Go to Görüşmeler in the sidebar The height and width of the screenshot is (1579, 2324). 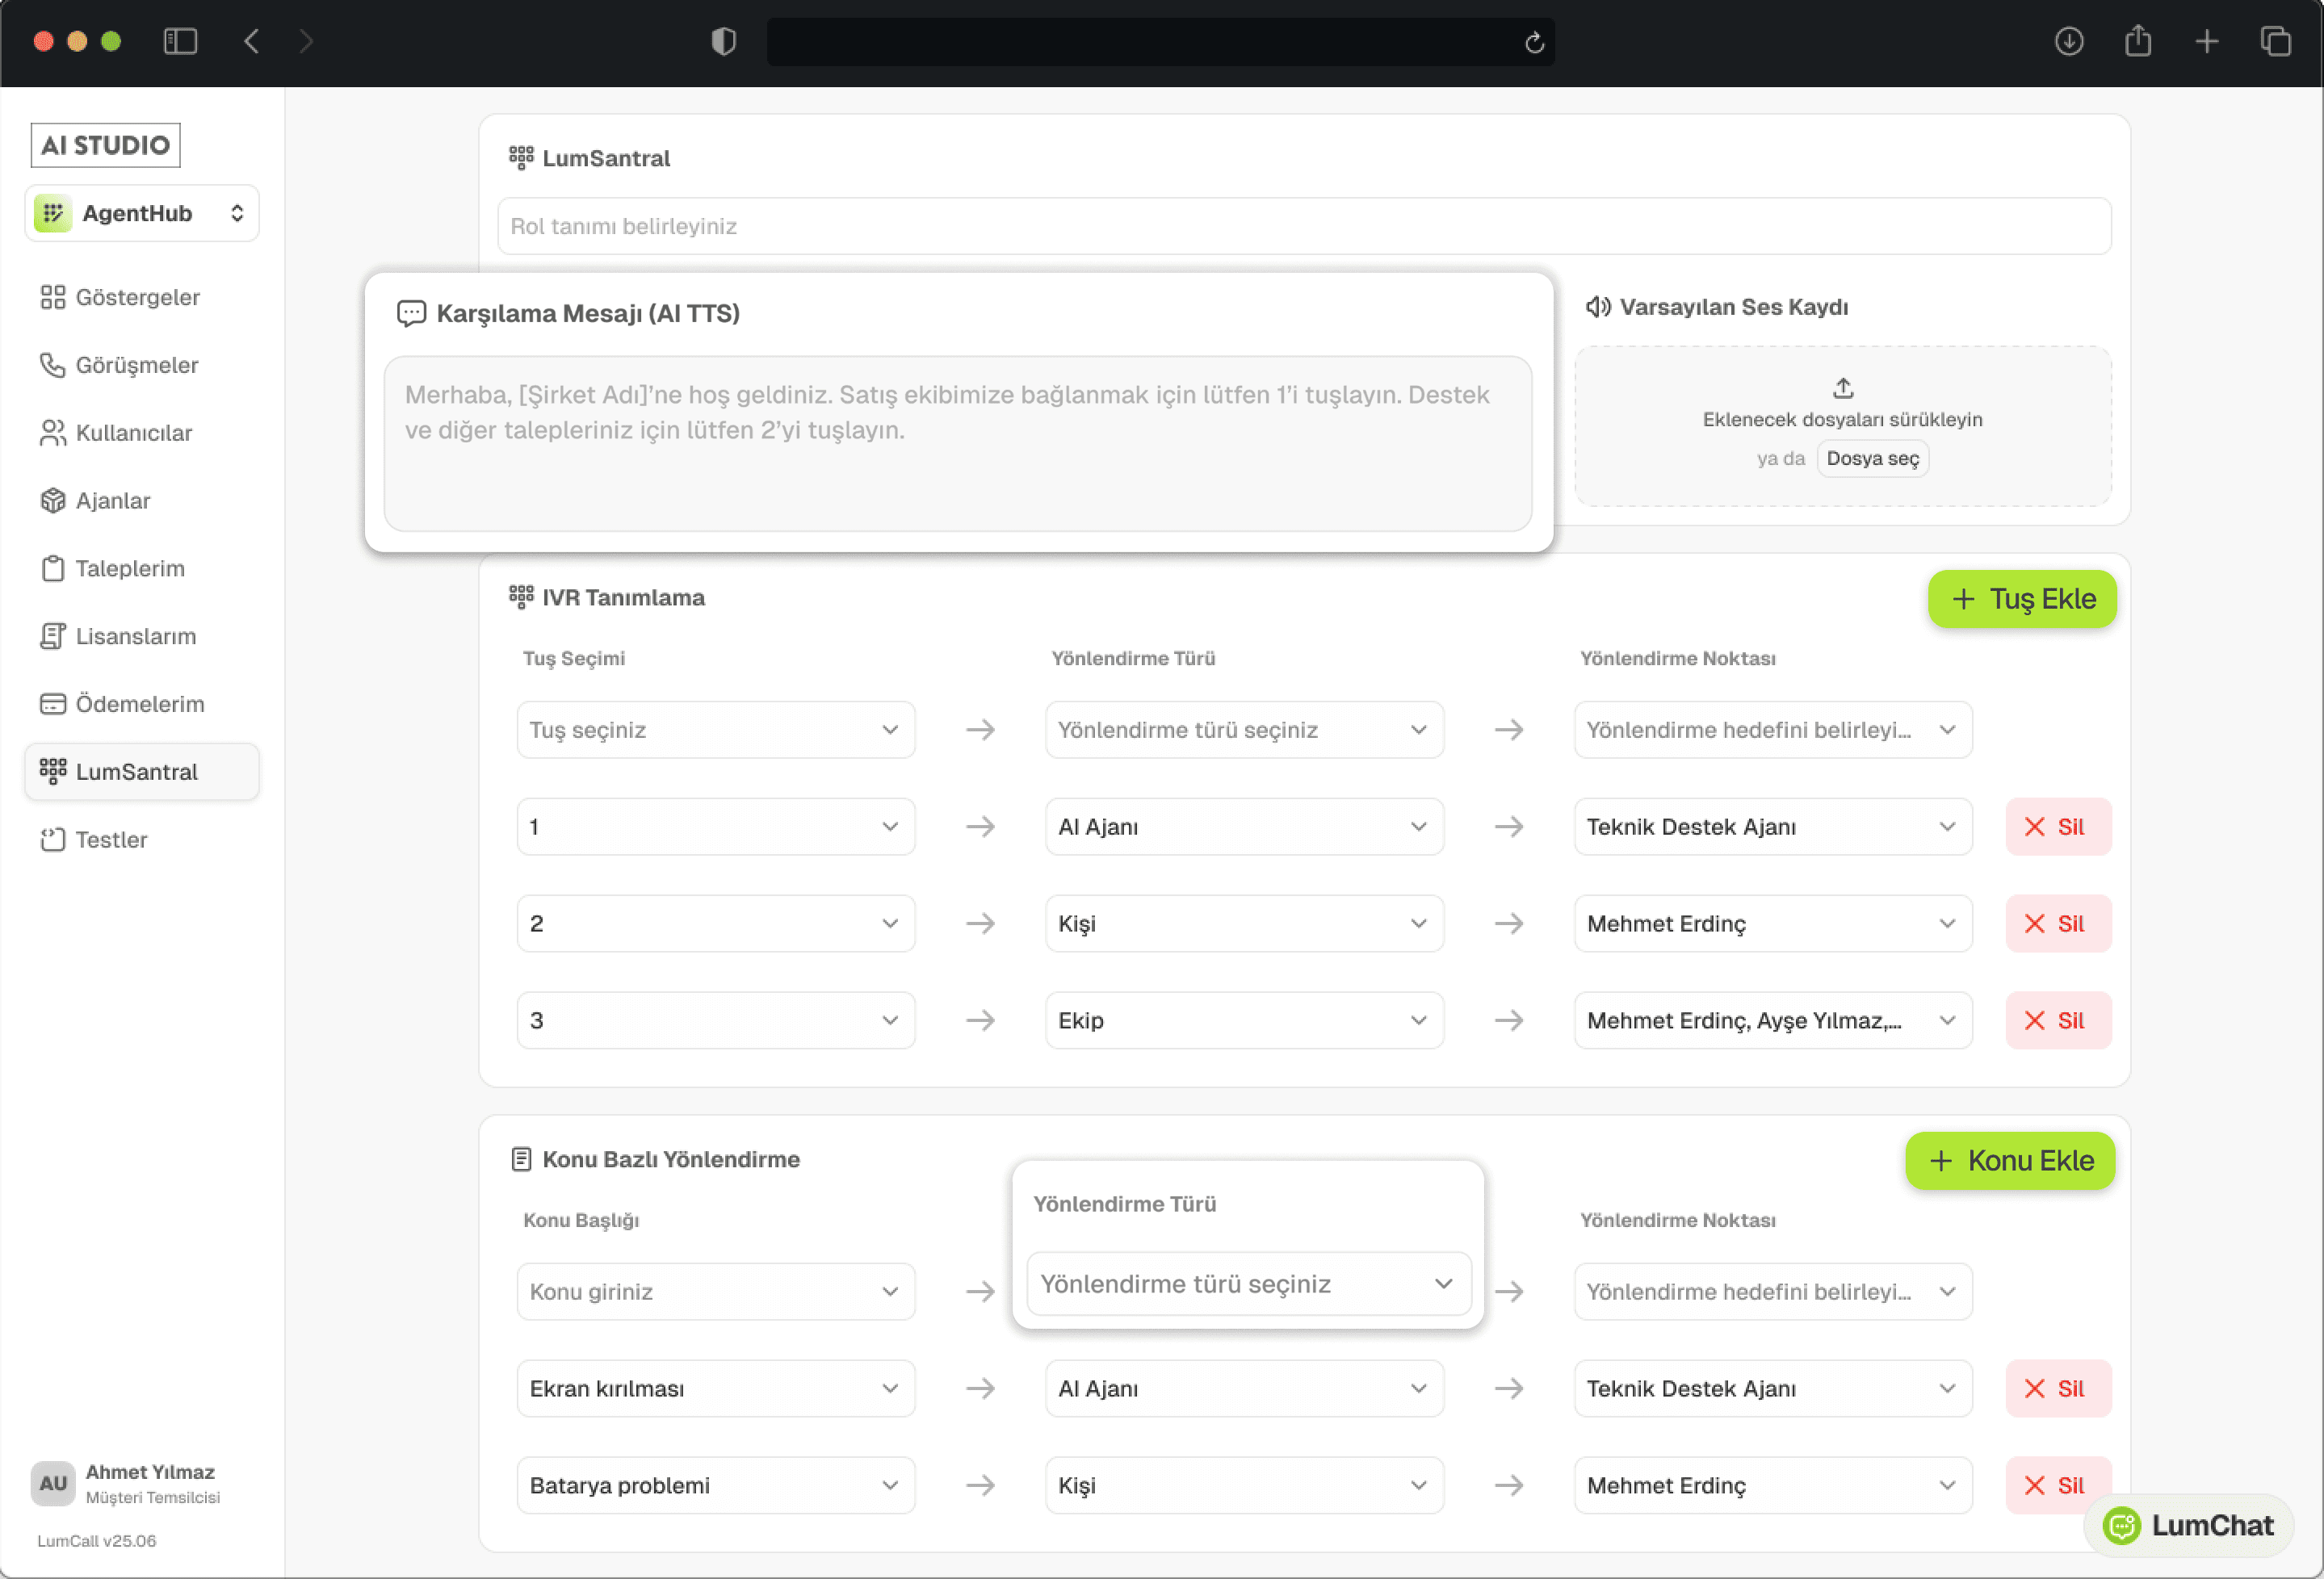tap(137, 365)
